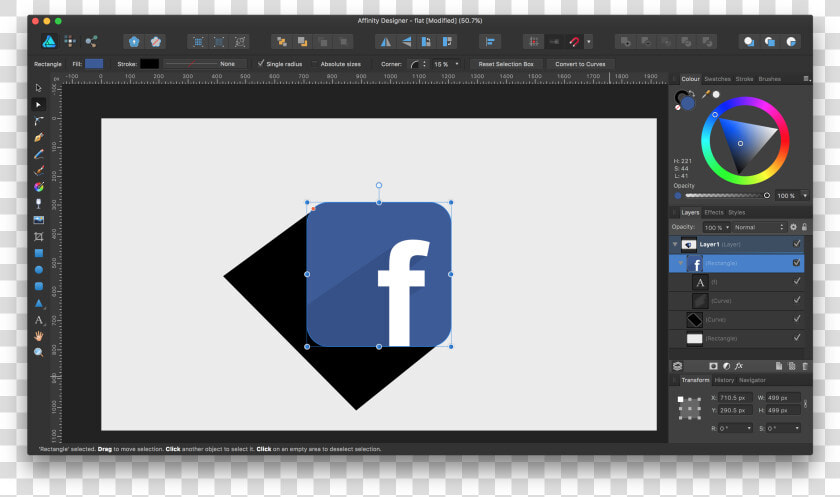Image resolution: width=840 pixels, height=497 pixels.
Task: Select the Pen tool
Action: pos(39,138)
